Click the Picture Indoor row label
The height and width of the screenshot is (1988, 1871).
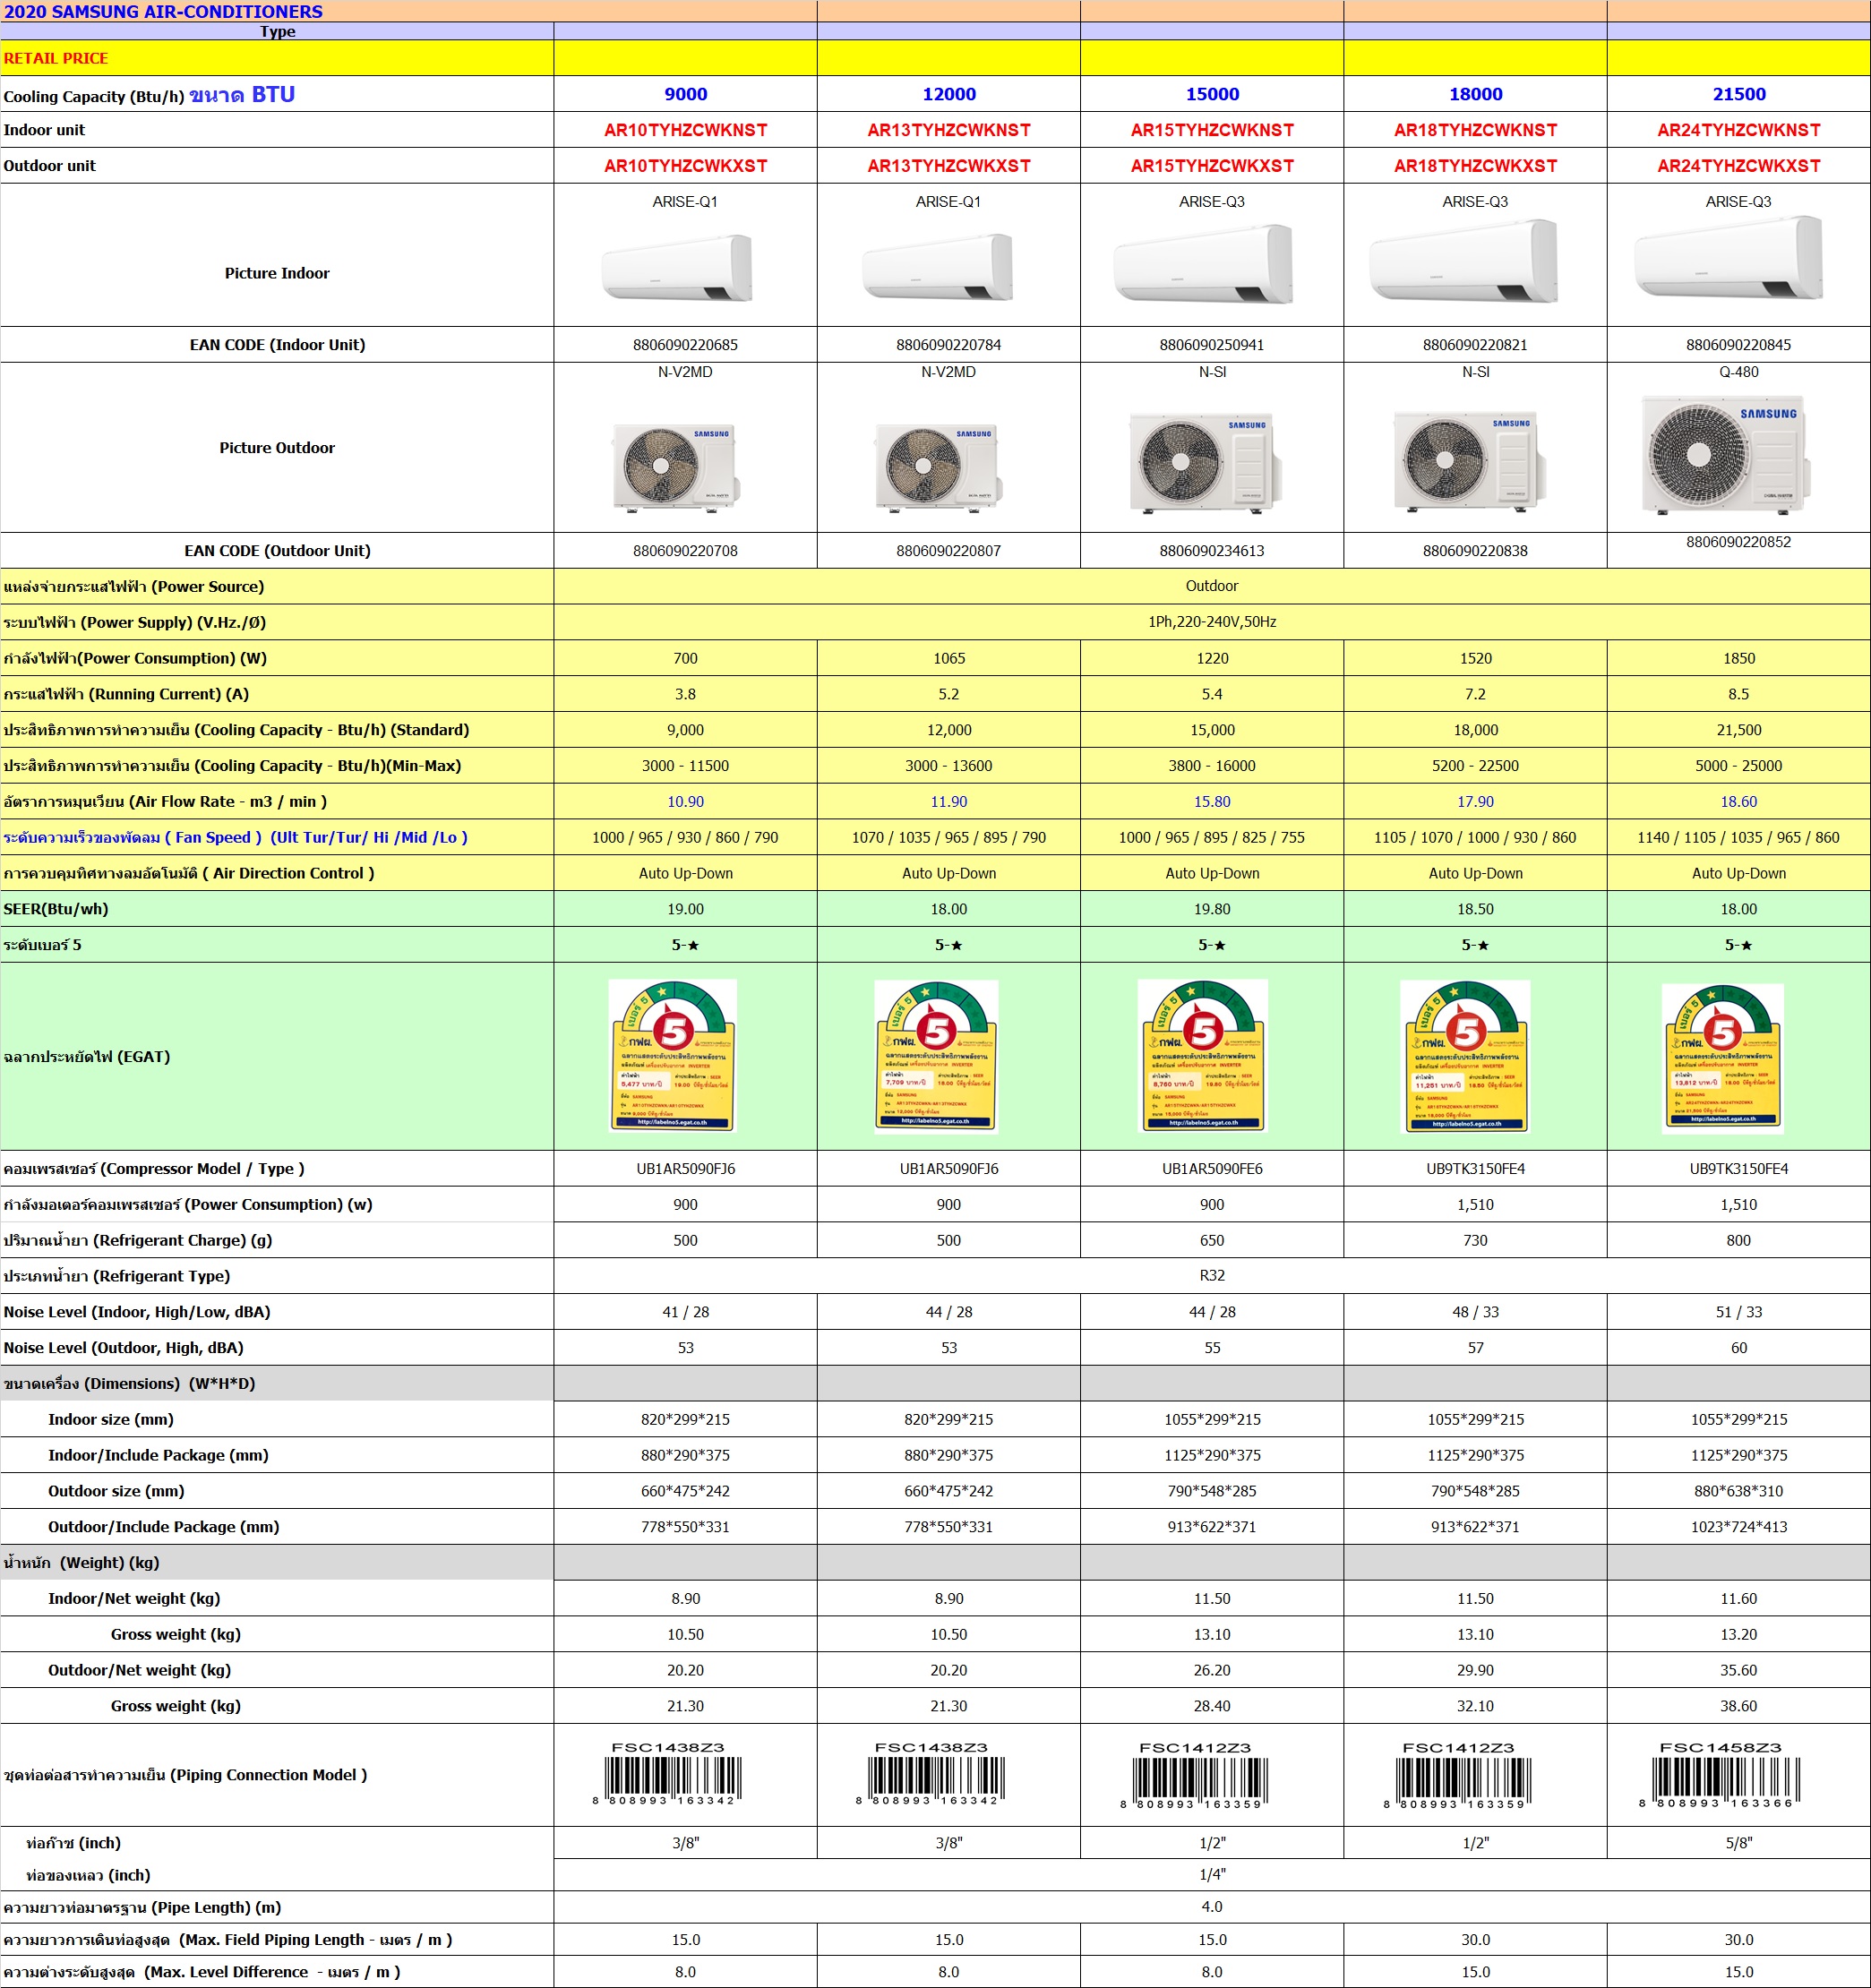coord(277,273)
